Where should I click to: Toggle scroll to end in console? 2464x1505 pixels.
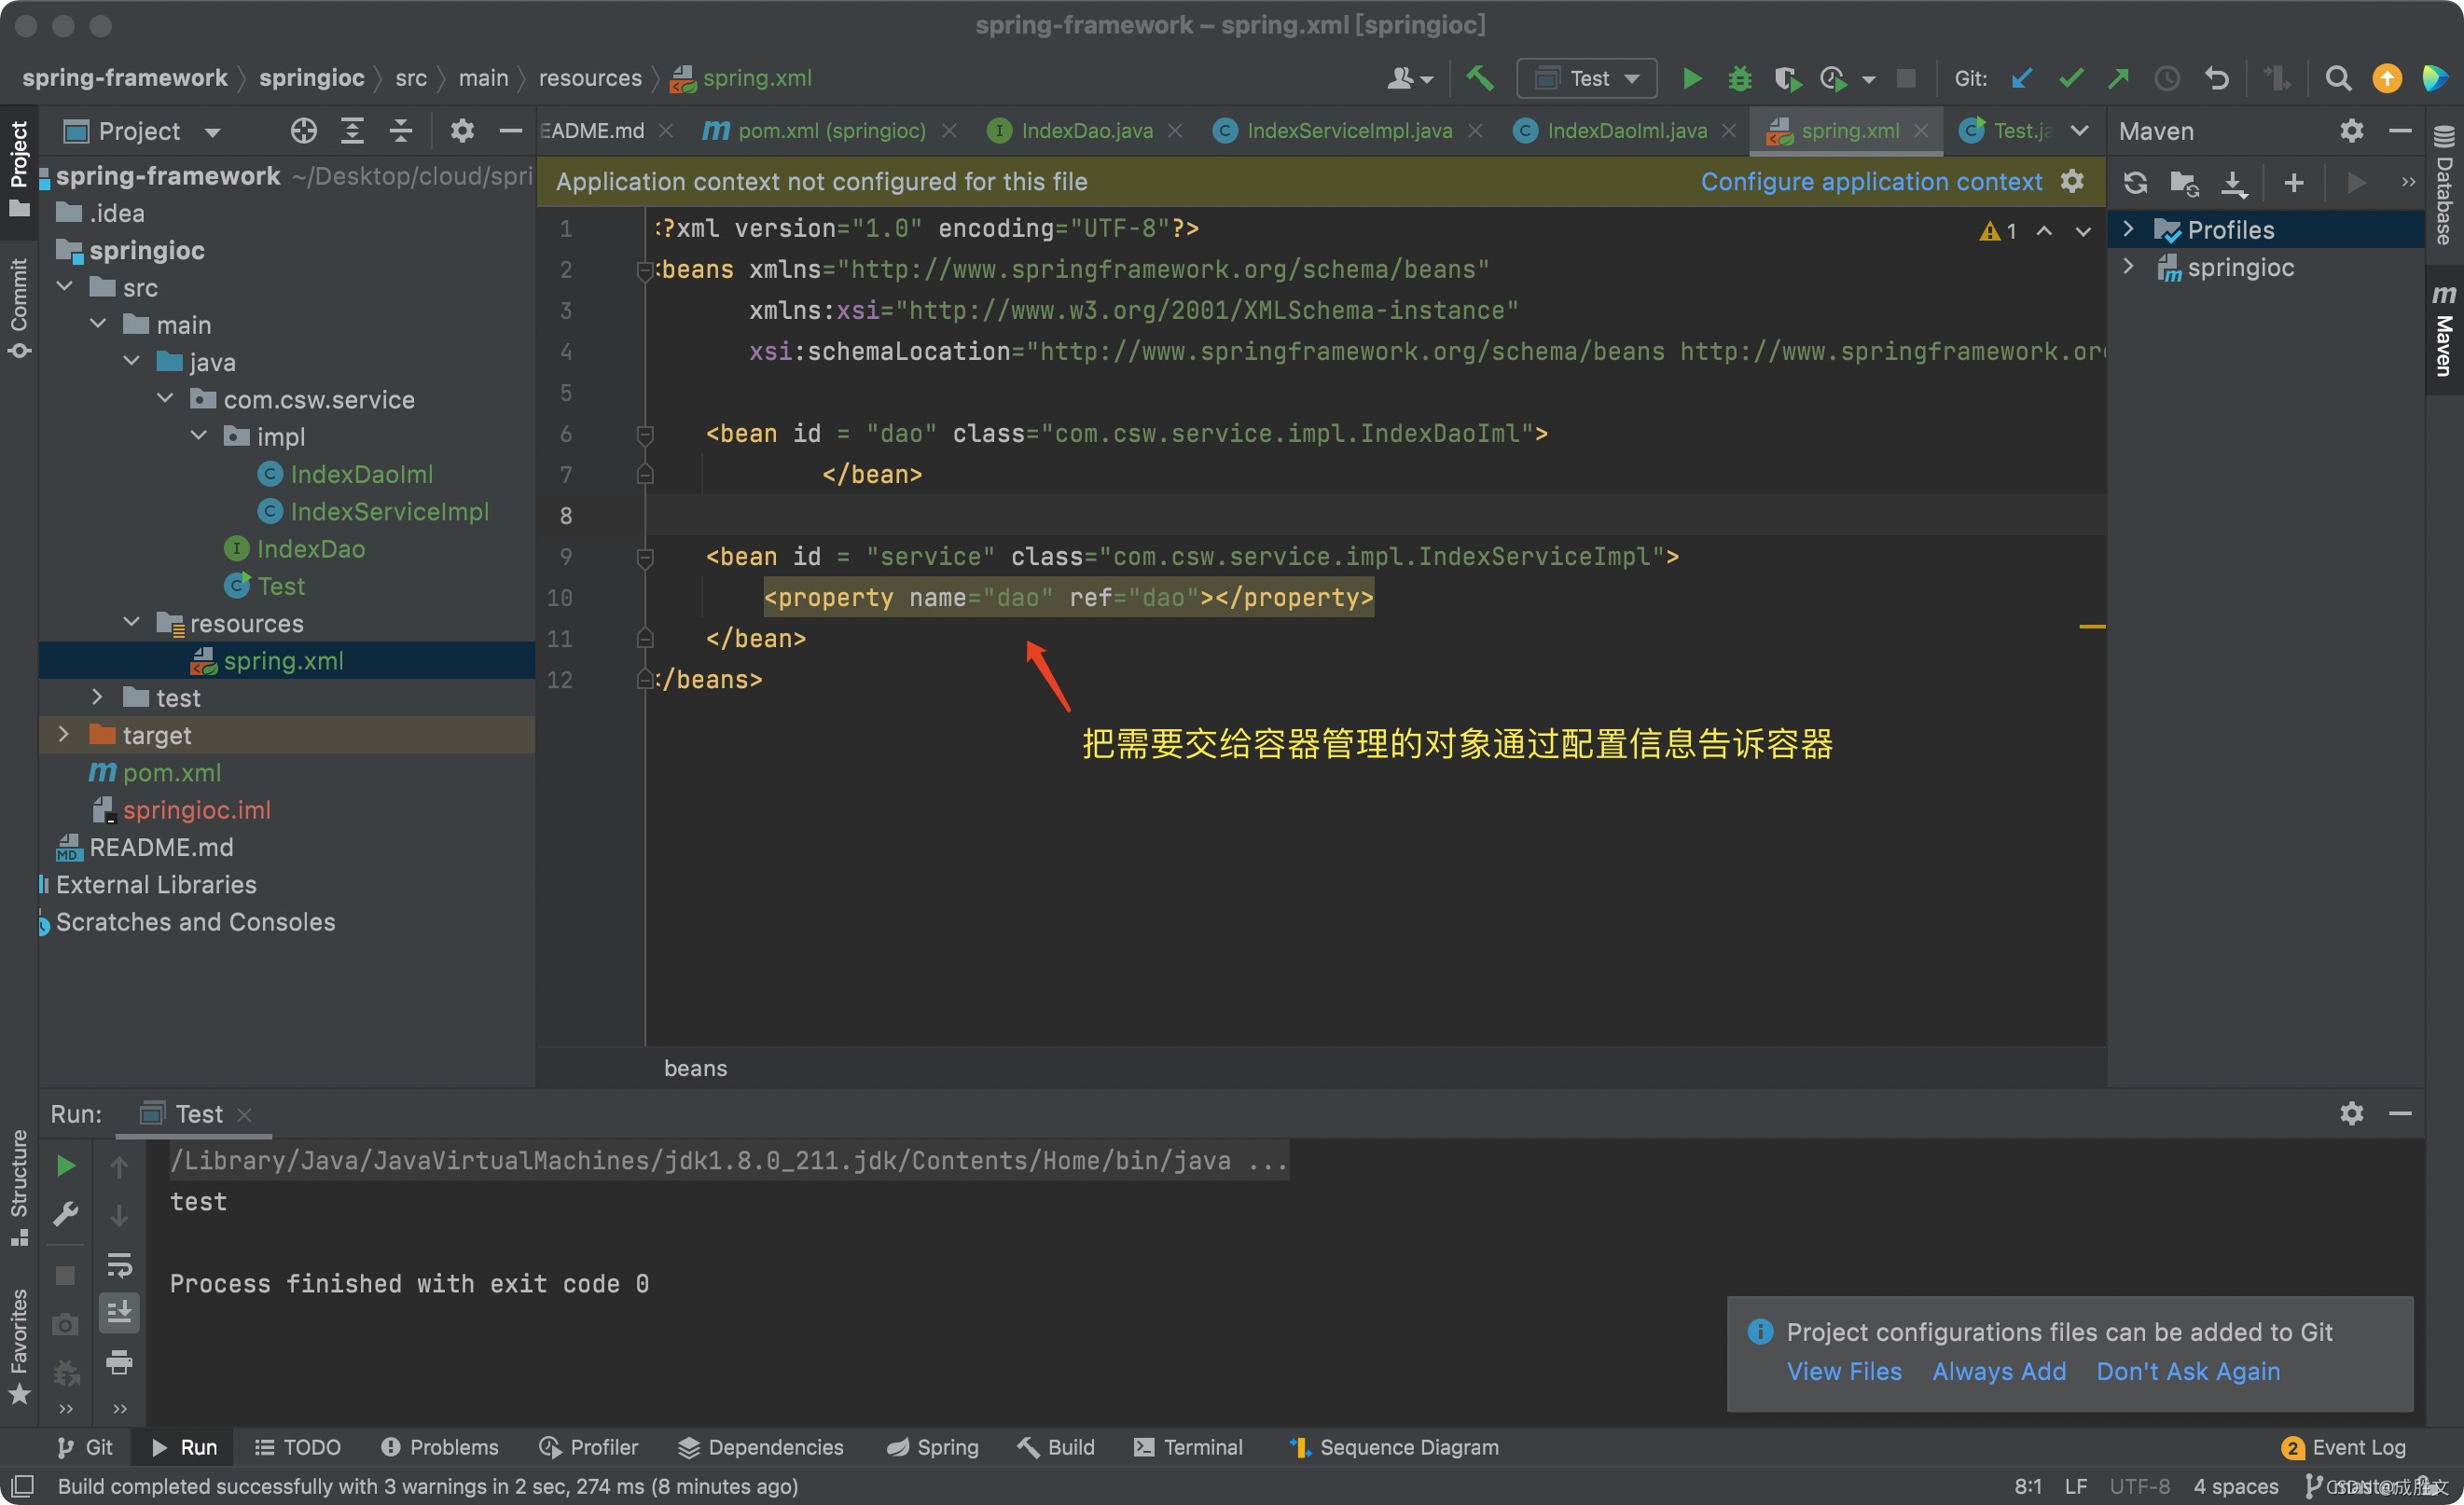[119, 1312]
